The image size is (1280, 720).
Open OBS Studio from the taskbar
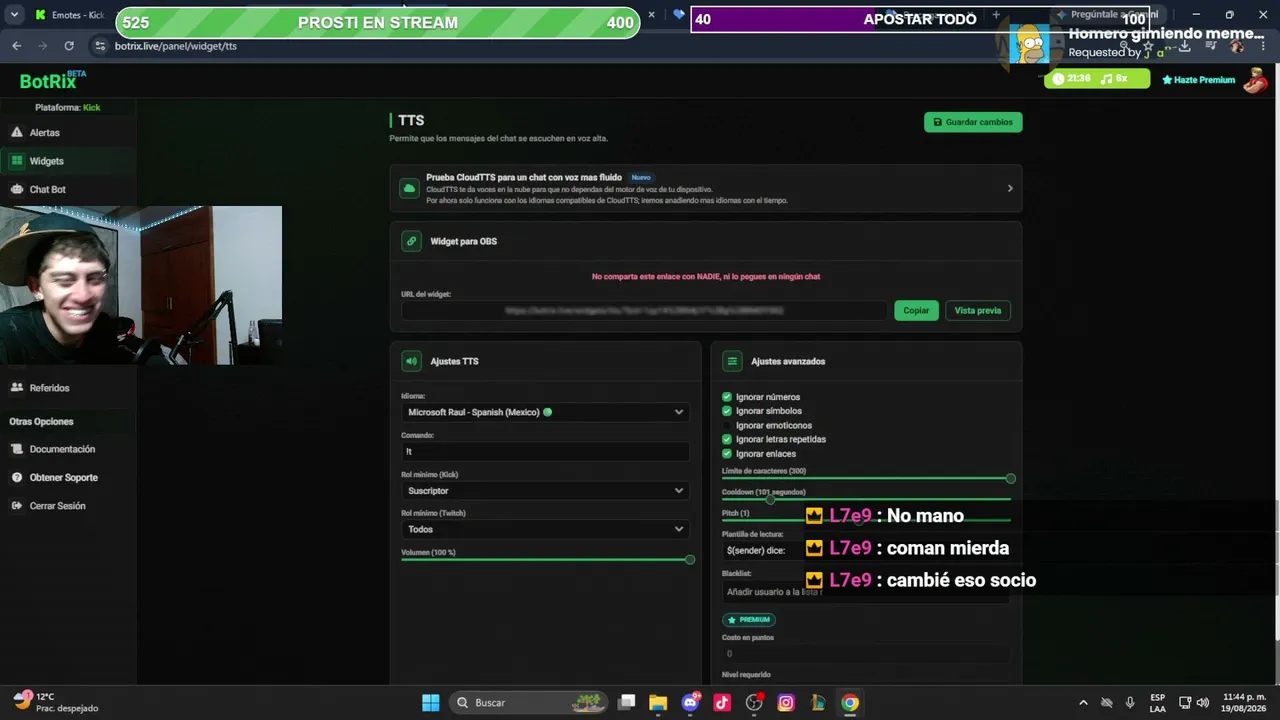click(x=754, y=703)
